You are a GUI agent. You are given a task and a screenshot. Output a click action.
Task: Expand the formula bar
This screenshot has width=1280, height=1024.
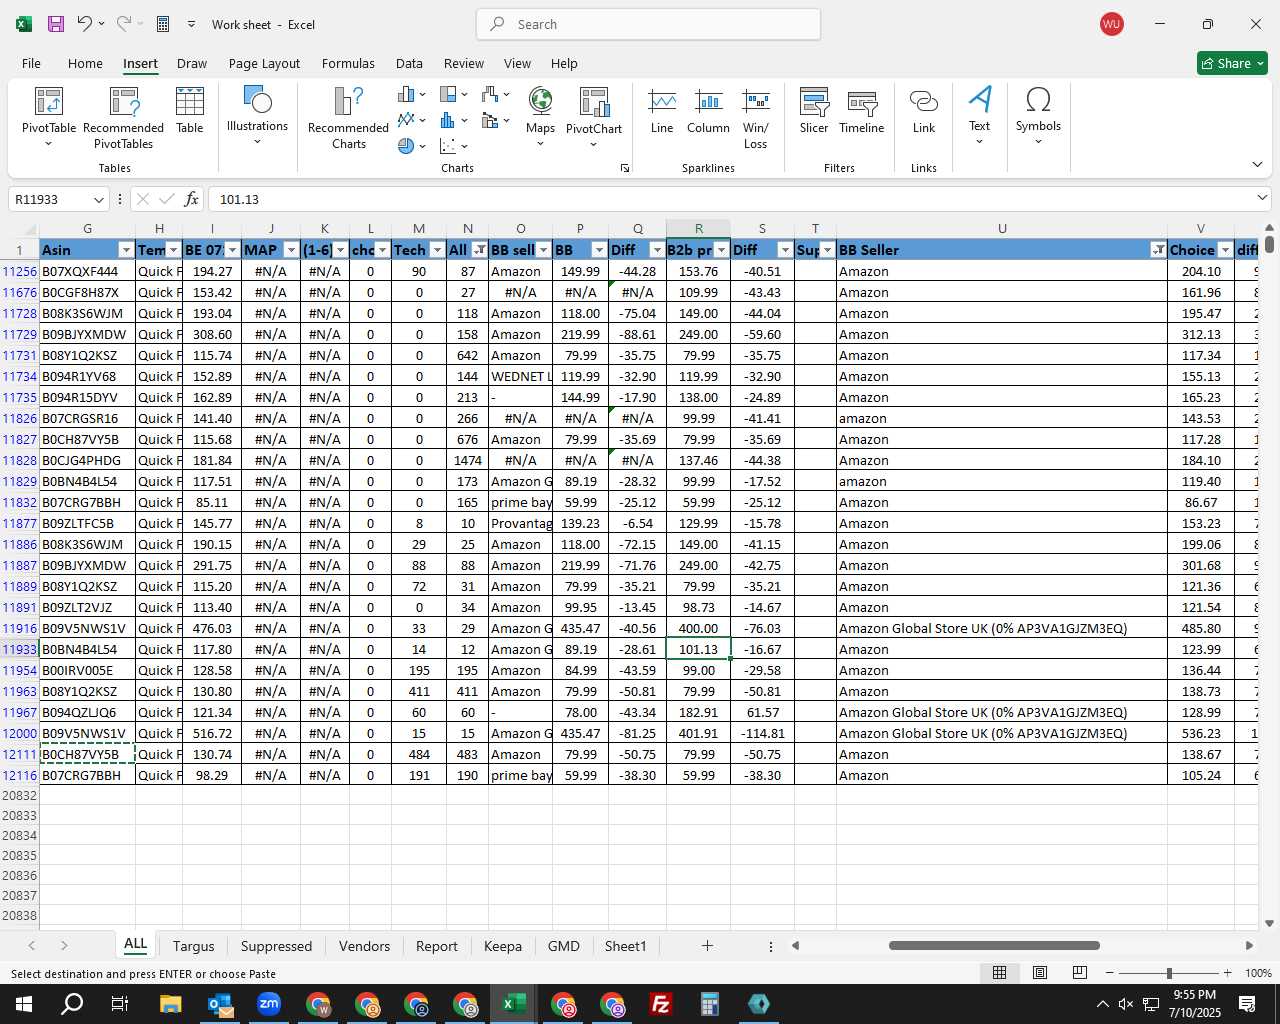1263,199
